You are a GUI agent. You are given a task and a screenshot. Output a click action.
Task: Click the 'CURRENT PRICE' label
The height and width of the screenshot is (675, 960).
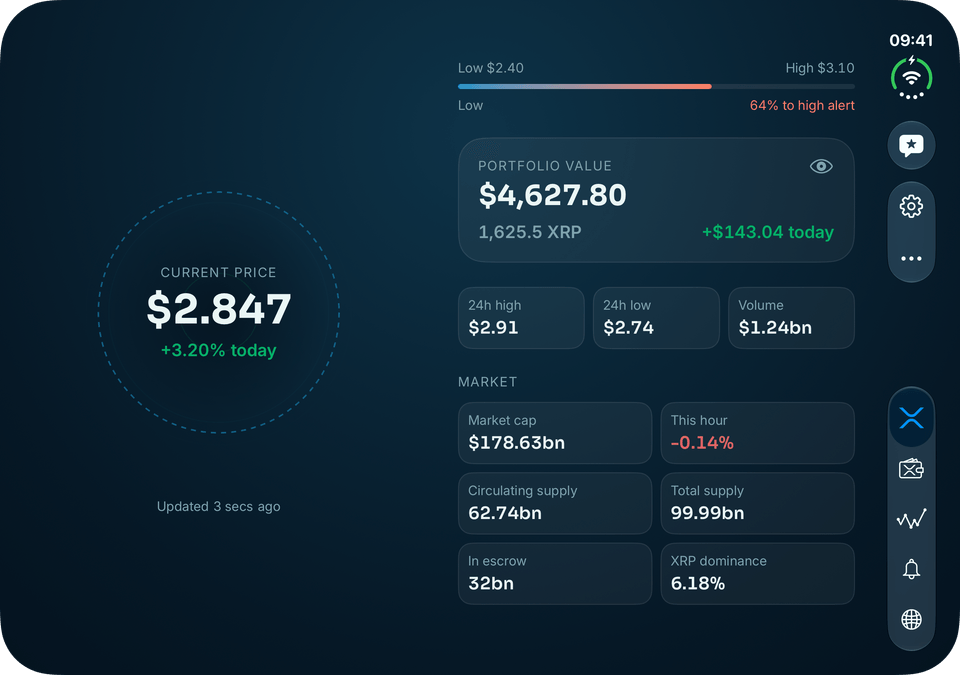click(219, 273)
